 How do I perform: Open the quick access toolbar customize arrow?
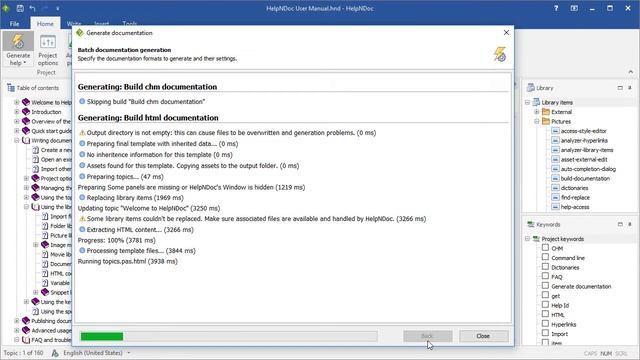pos(58,8)
